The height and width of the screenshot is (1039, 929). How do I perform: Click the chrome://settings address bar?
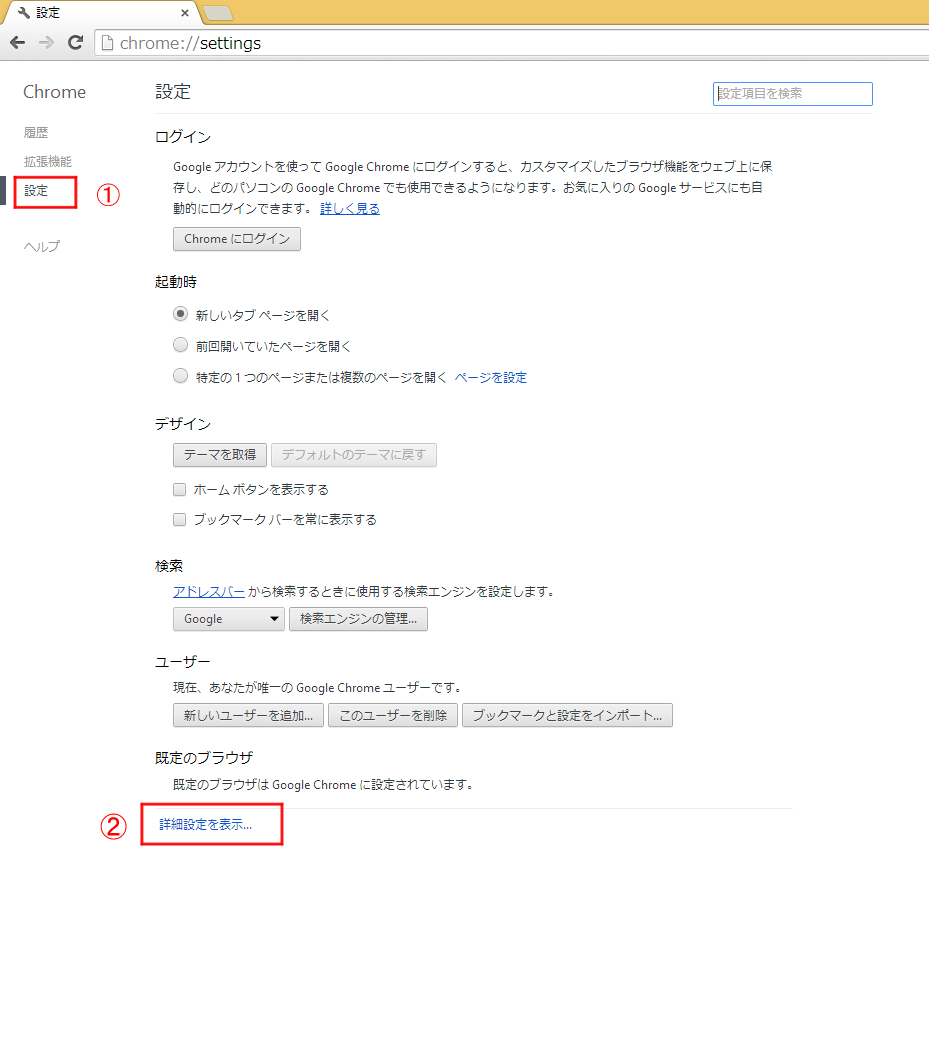[x=512, y=43]
